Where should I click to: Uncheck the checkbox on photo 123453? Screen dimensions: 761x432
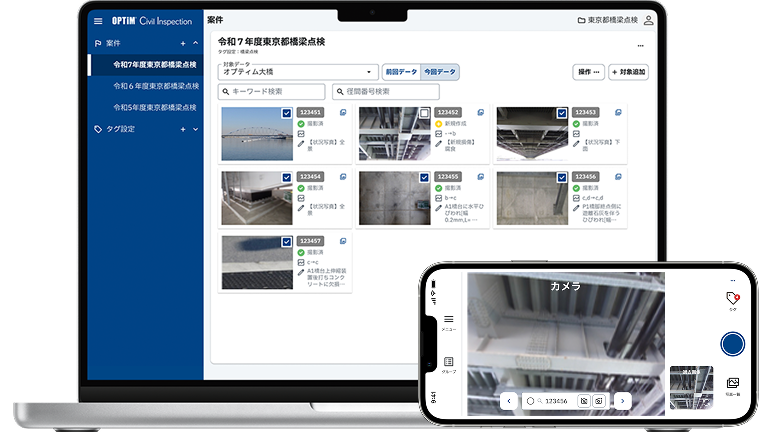tap(562, 113)
